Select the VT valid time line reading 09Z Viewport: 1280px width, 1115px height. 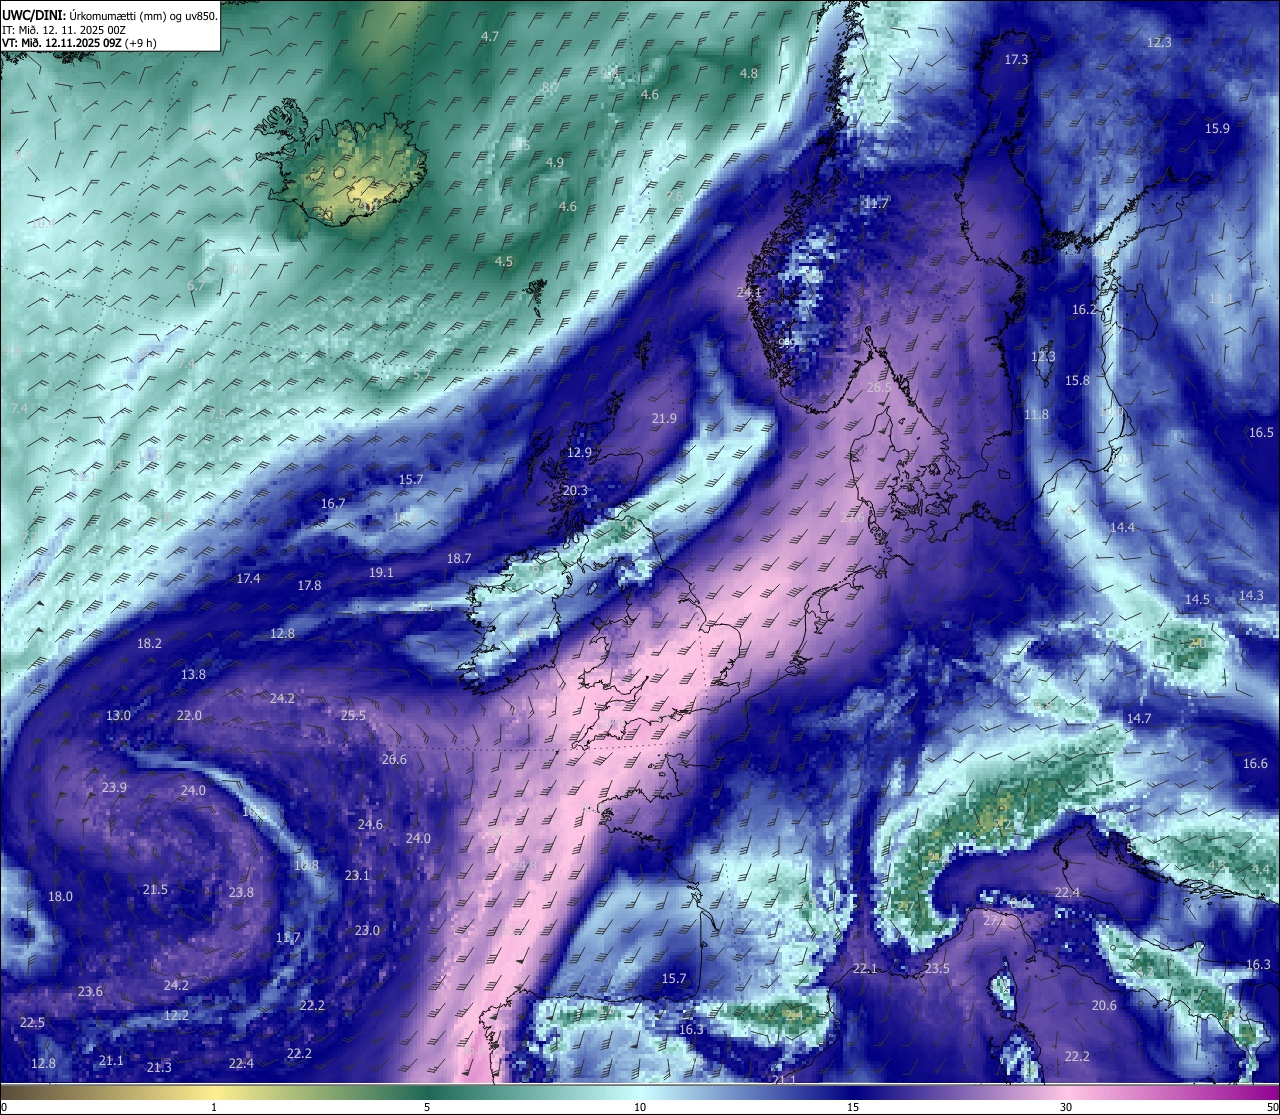(79, 43)
